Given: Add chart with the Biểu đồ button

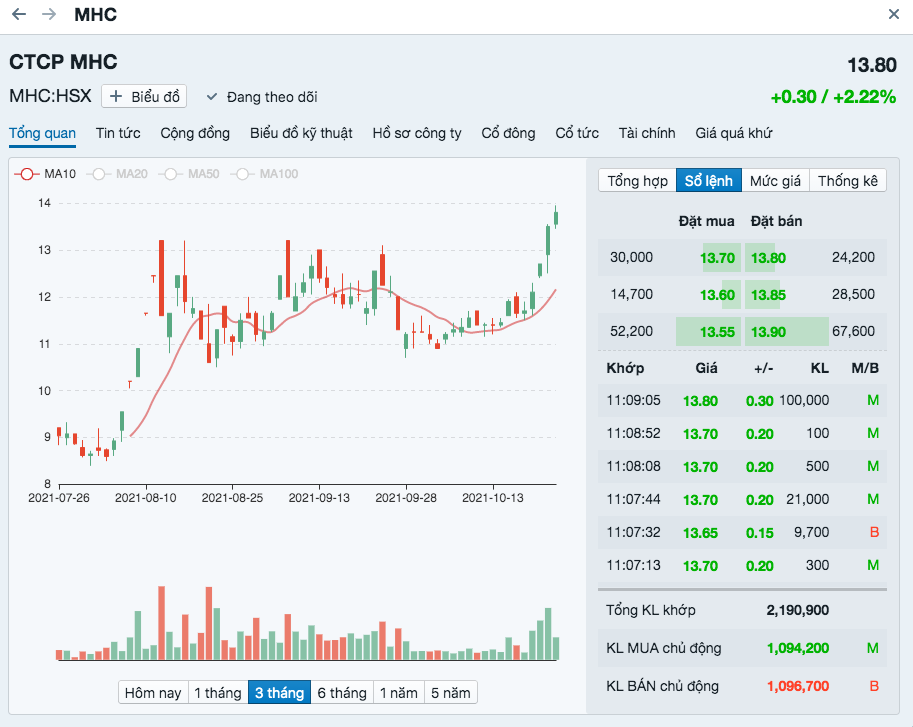Looking at the screenshot, I should (x=144, y=97).
